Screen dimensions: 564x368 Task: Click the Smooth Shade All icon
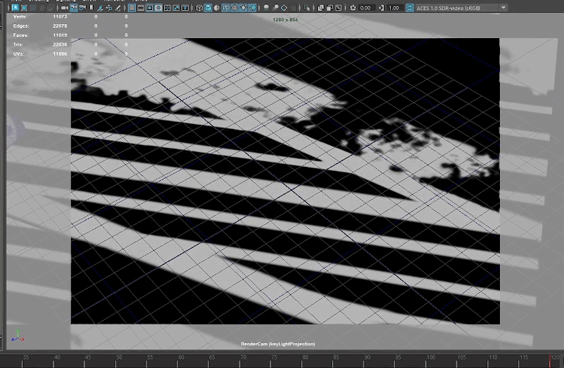(208, 8)
